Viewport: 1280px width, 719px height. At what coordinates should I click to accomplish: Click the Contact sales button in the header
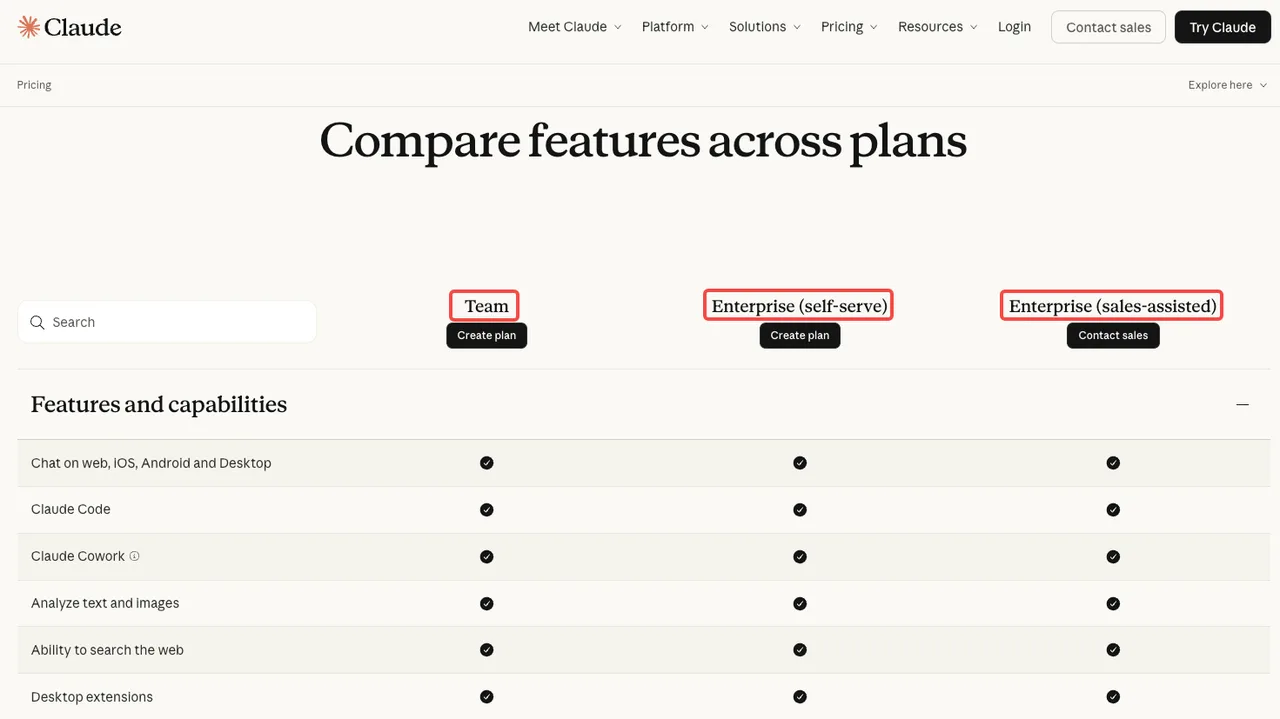point(1108,27)
